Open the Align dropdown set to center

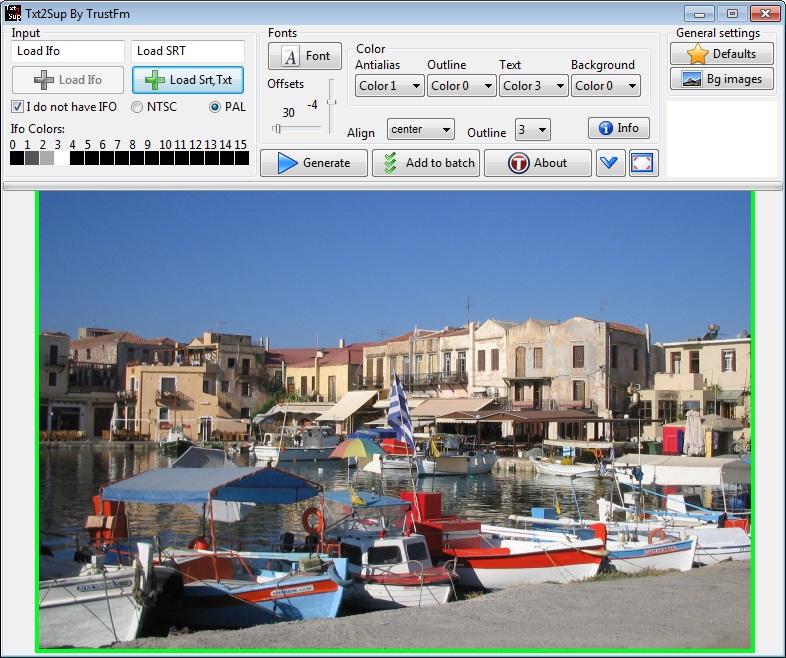tap(420, 129)
